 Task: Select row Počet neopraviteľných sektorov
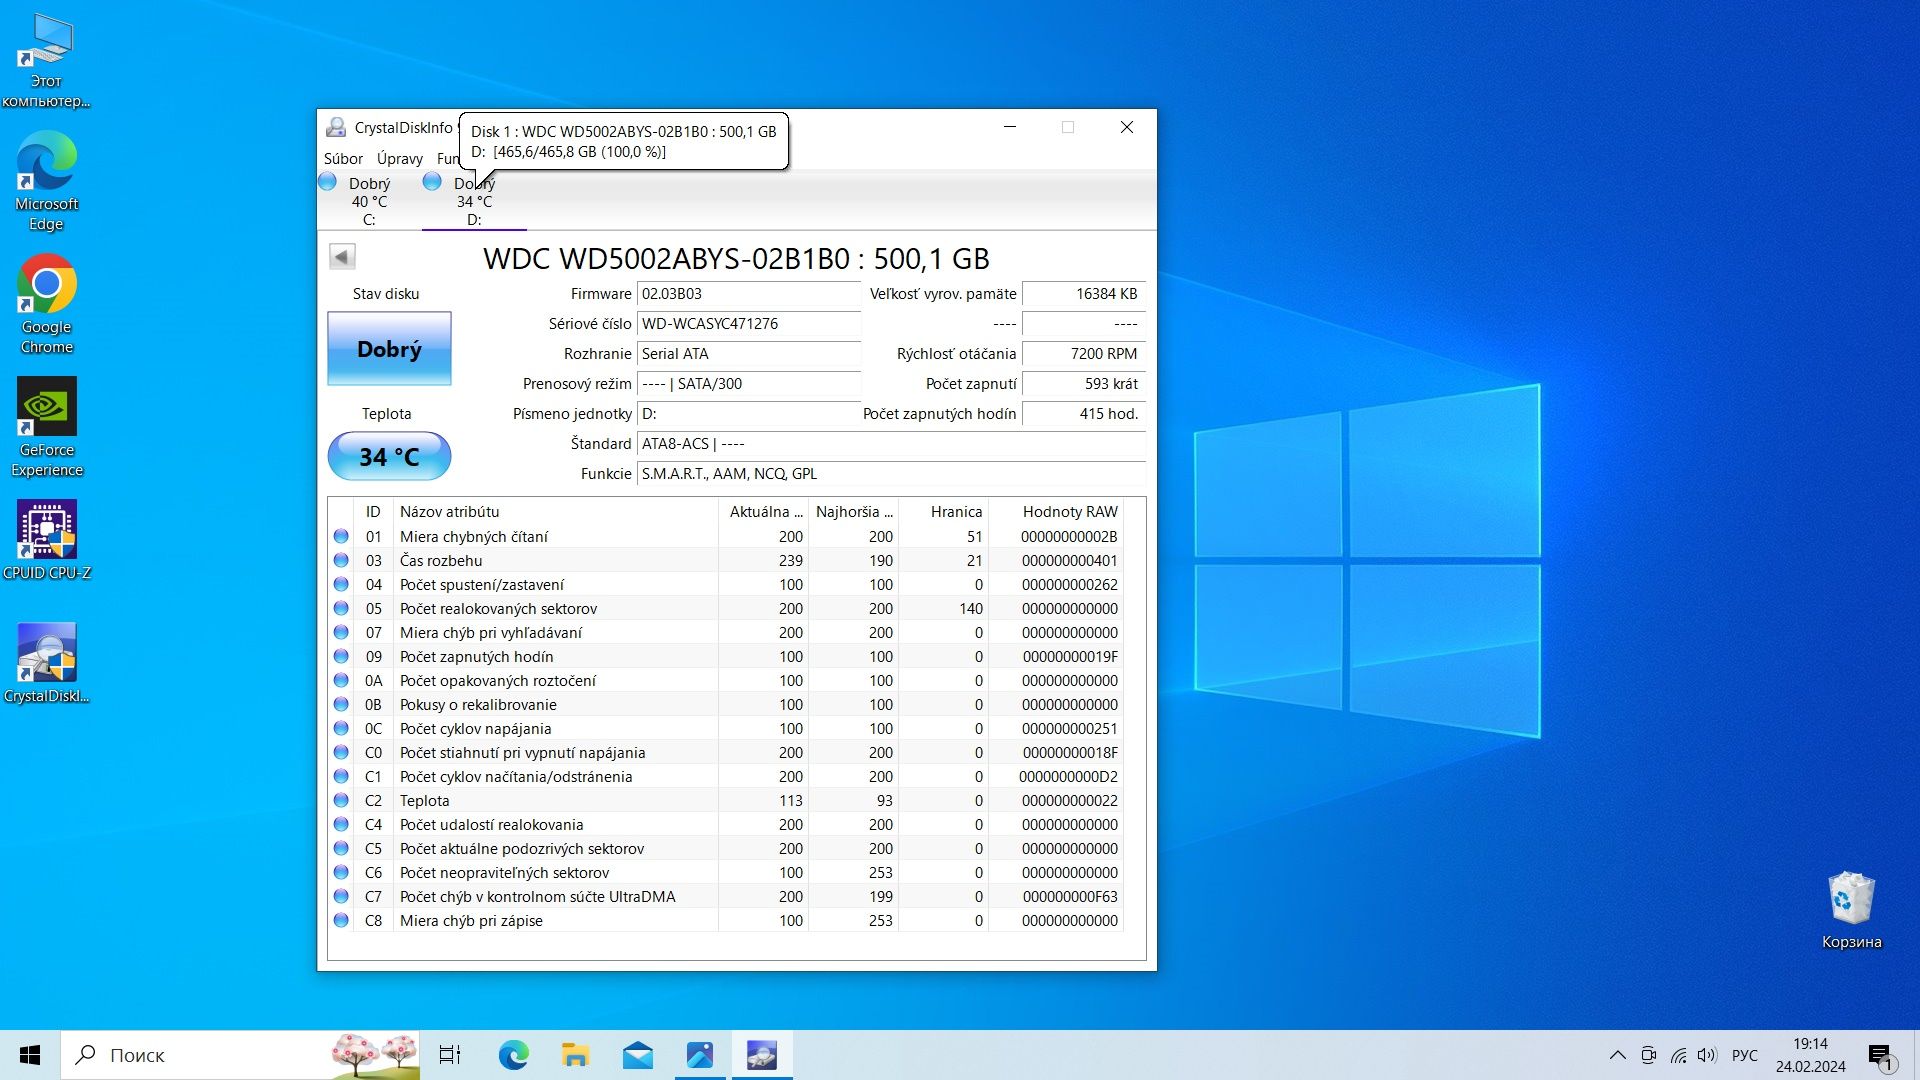[x=726, y=873]
